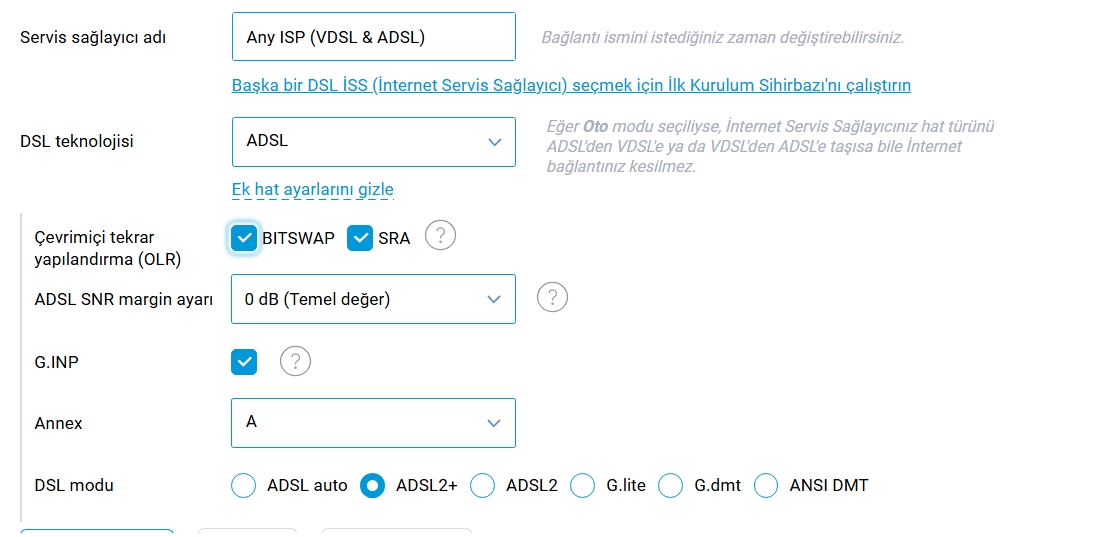1103x537 pixels.
Task: Disable the SRA checkbox
Action: (x=359, y=238)
